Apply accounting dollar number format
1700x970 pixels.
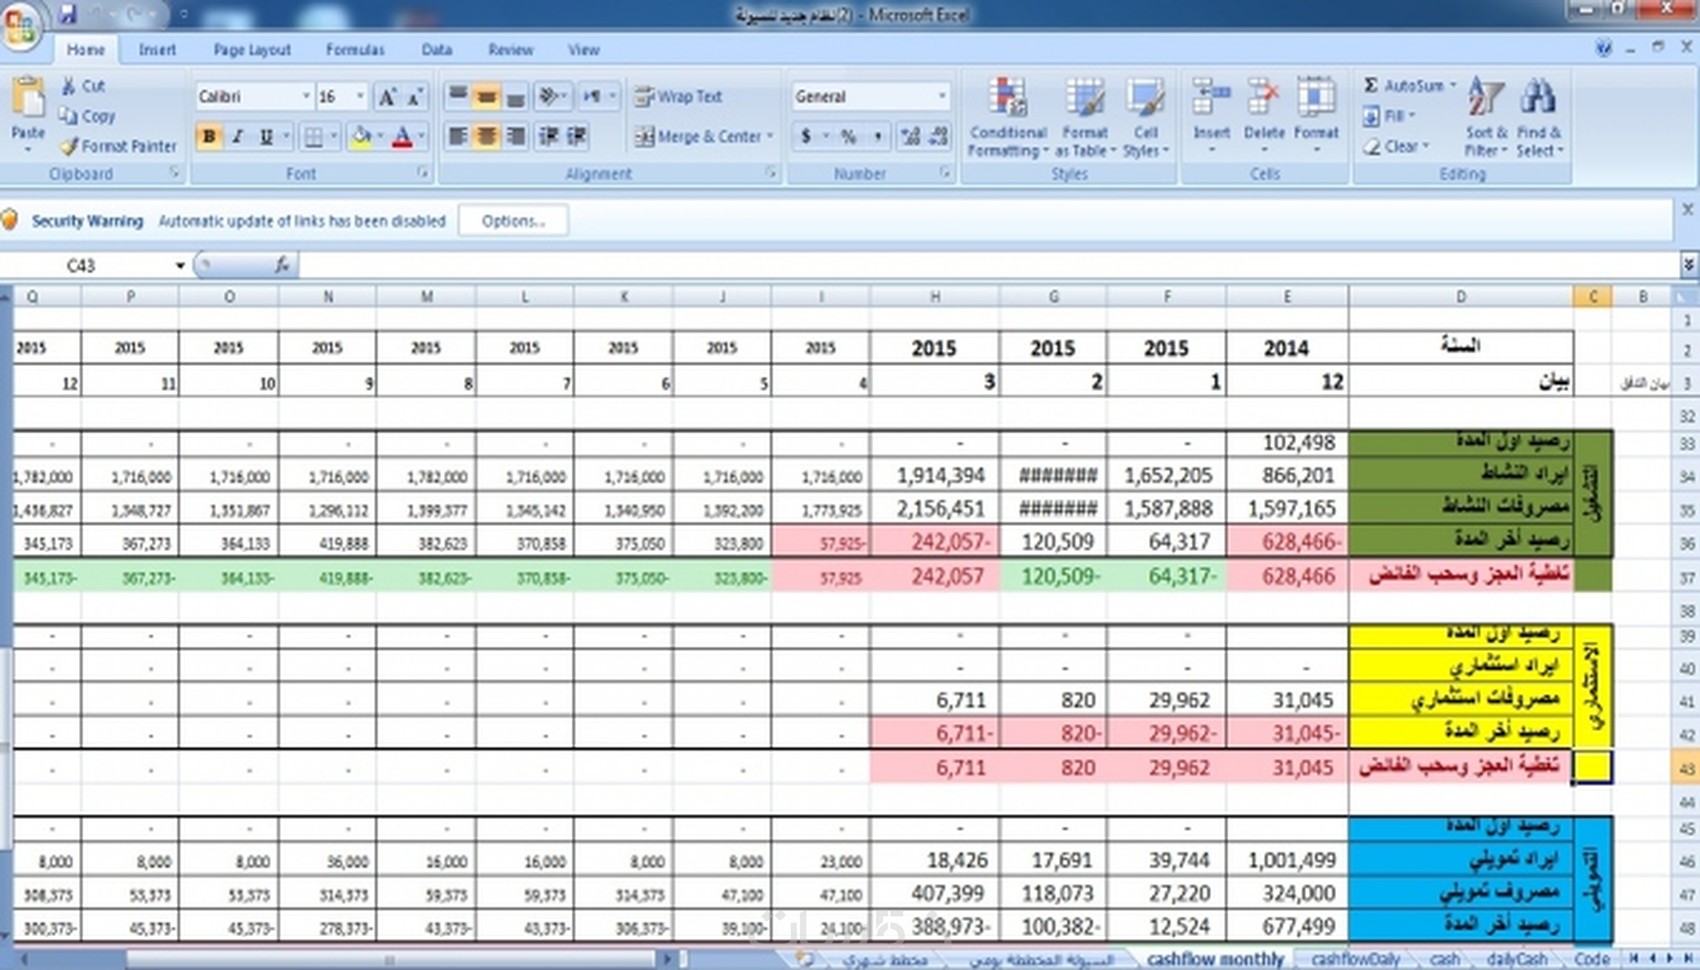coord(806,136)
